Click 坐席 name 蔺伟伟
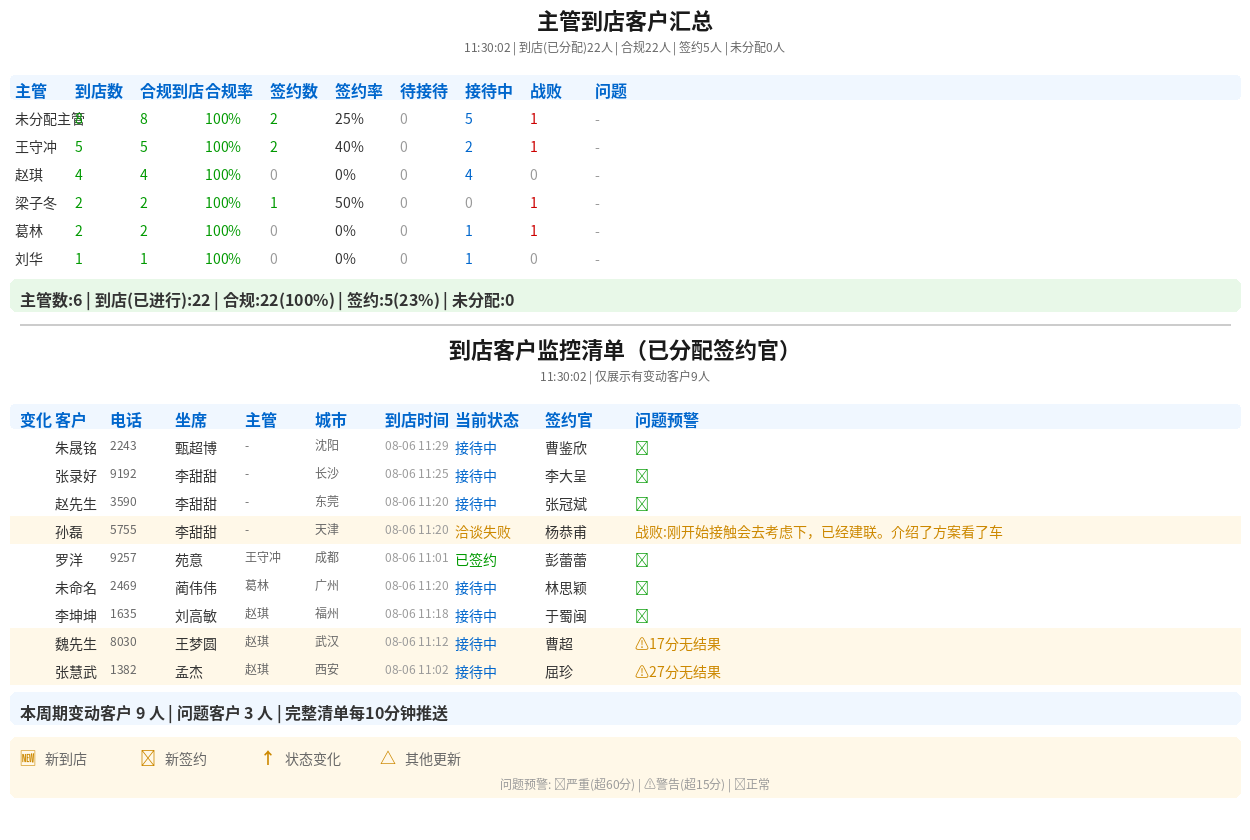 pyautogui.click(x=196, y=588)
